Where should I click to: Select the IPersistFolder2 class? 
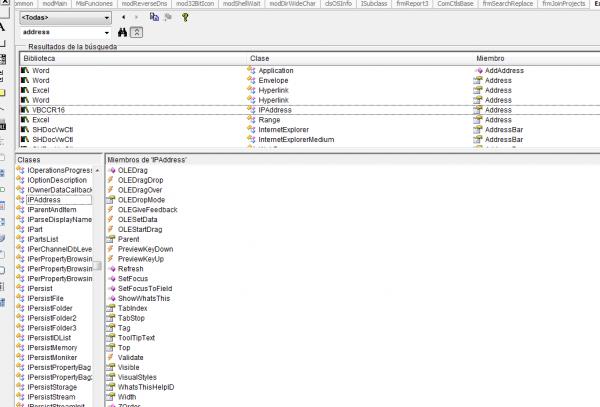(52, 318)
